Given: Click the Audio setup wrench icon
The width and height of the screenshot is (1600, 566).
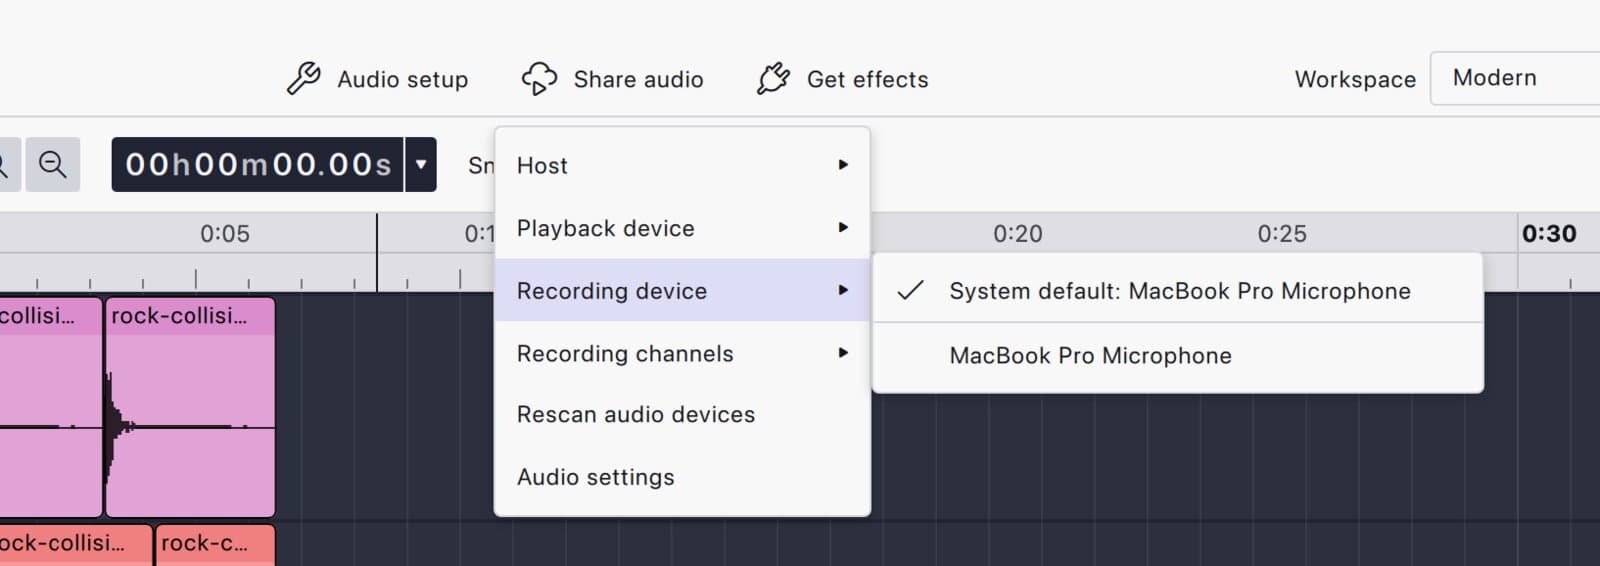Looking at the screenshot, I should click(x=304, y=78).
